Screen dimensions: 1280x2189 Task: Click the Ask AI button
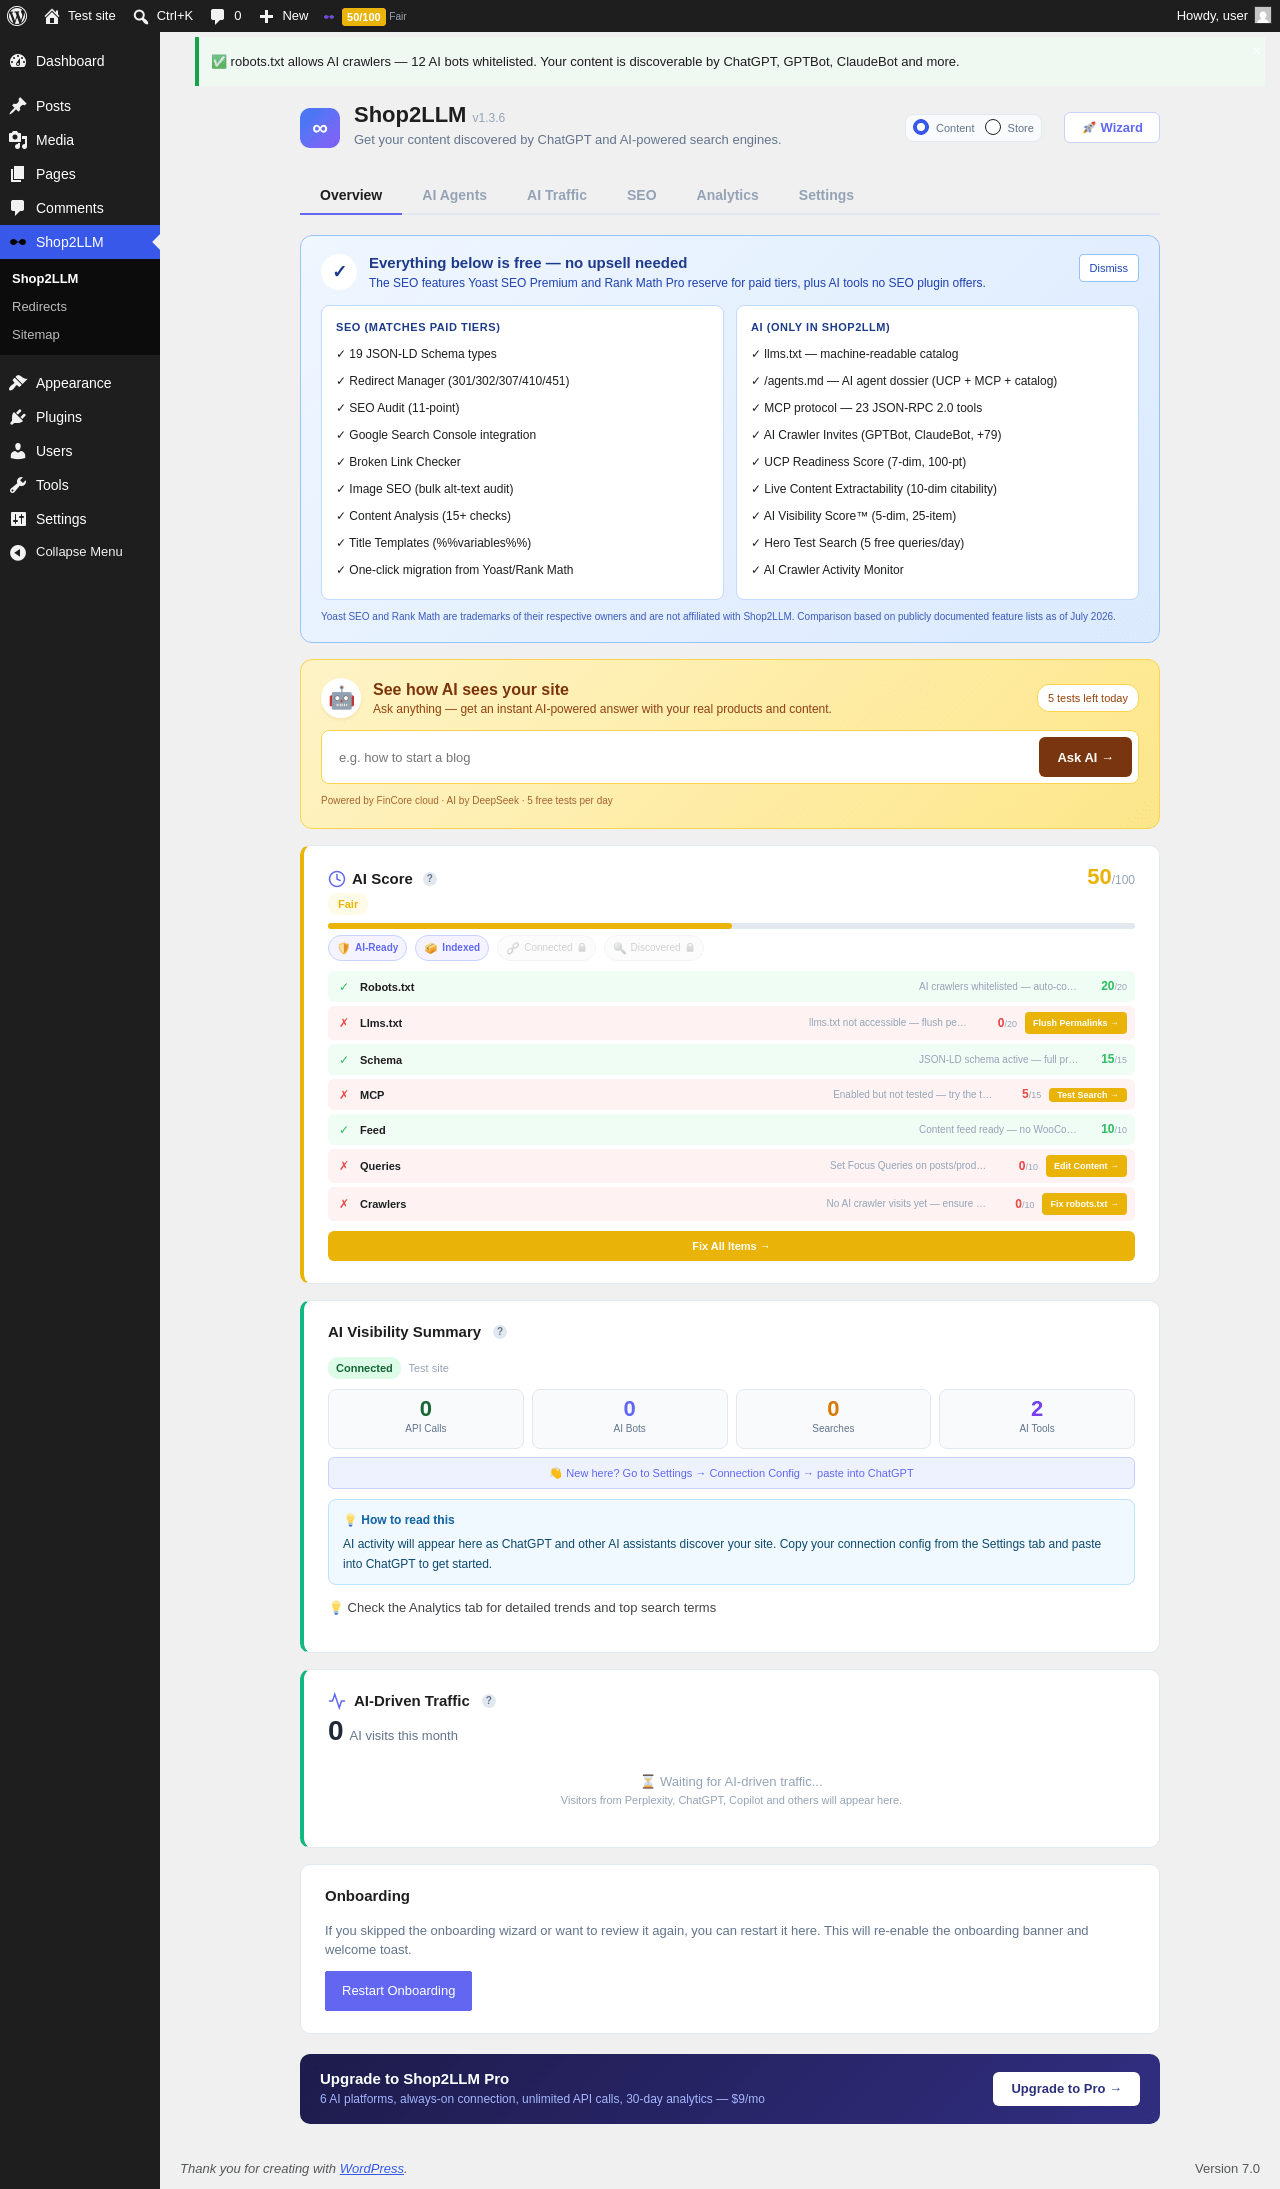(1085, 757)
